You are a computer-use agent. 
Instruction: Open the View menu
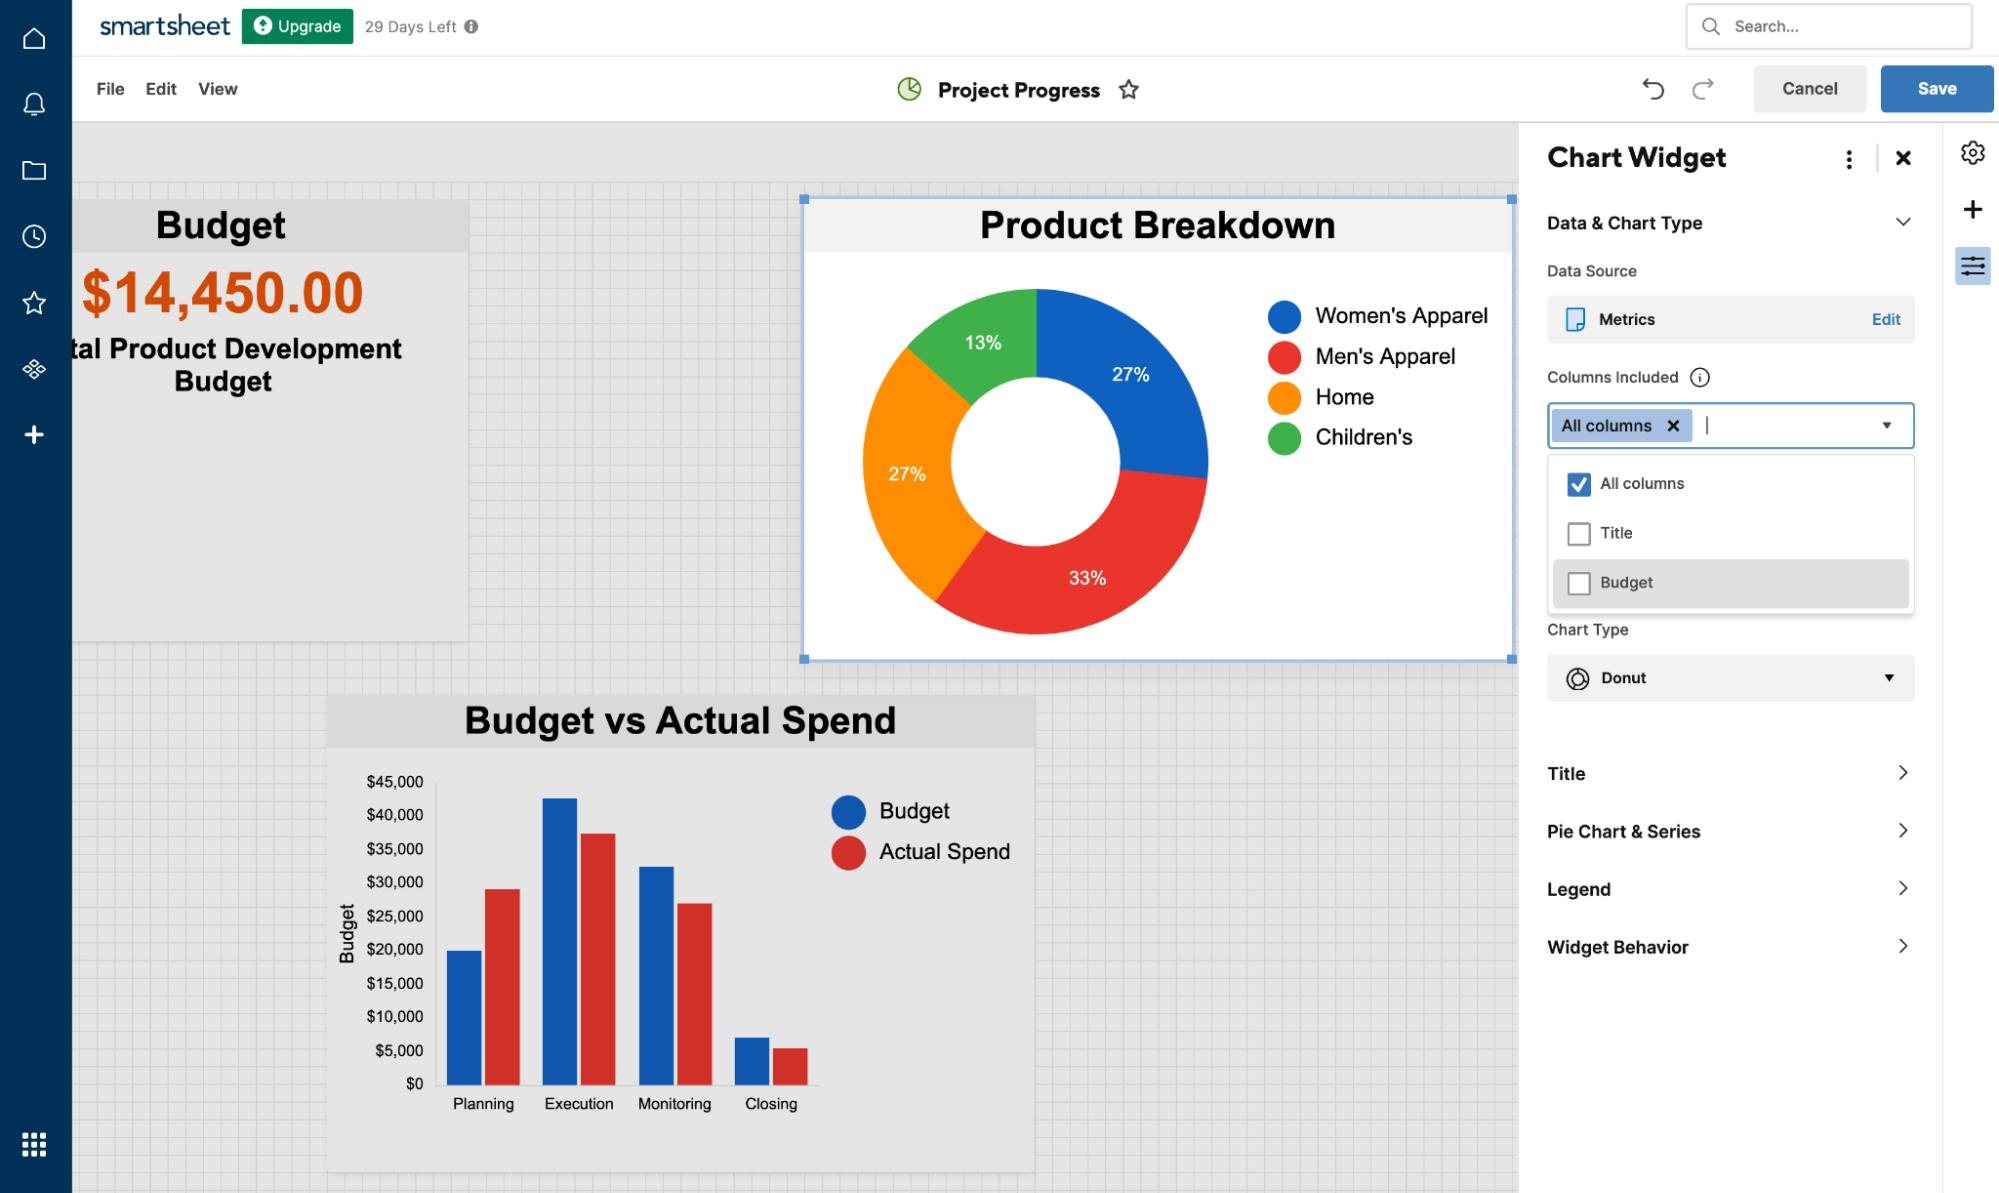(217, 89)
